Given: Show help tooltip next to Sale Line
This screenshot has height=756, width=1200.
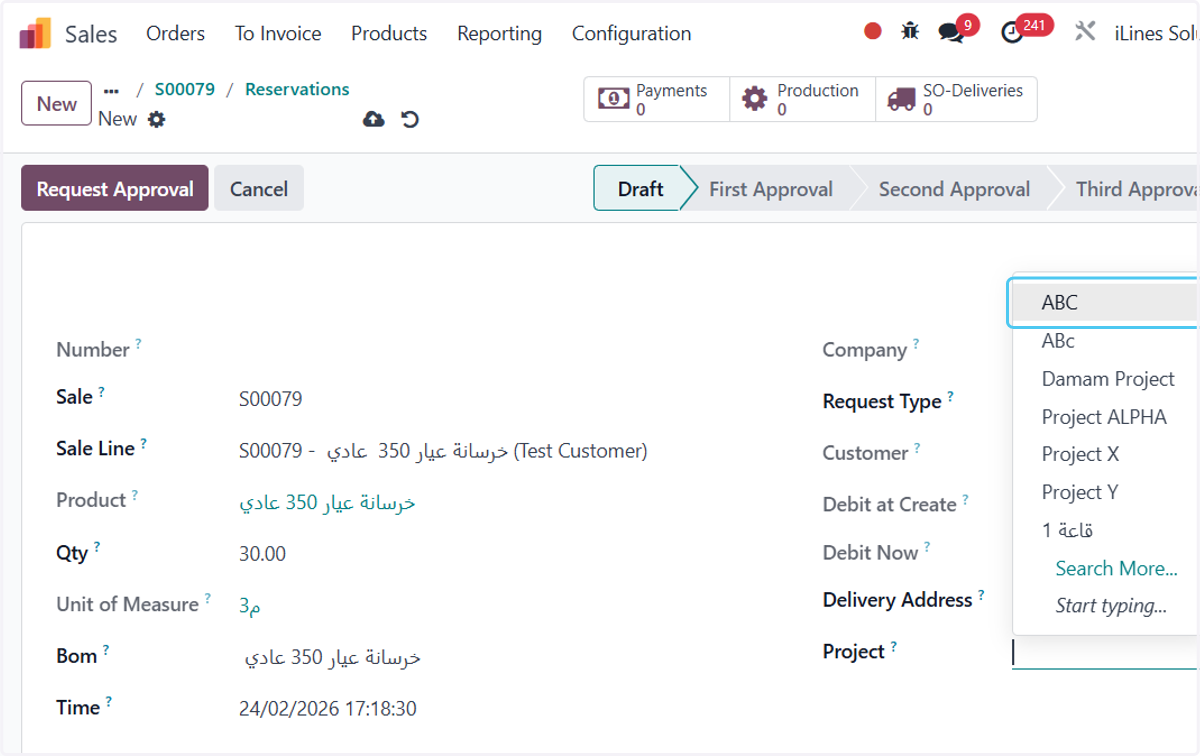Looking at the screenshot, I should 143,443.
